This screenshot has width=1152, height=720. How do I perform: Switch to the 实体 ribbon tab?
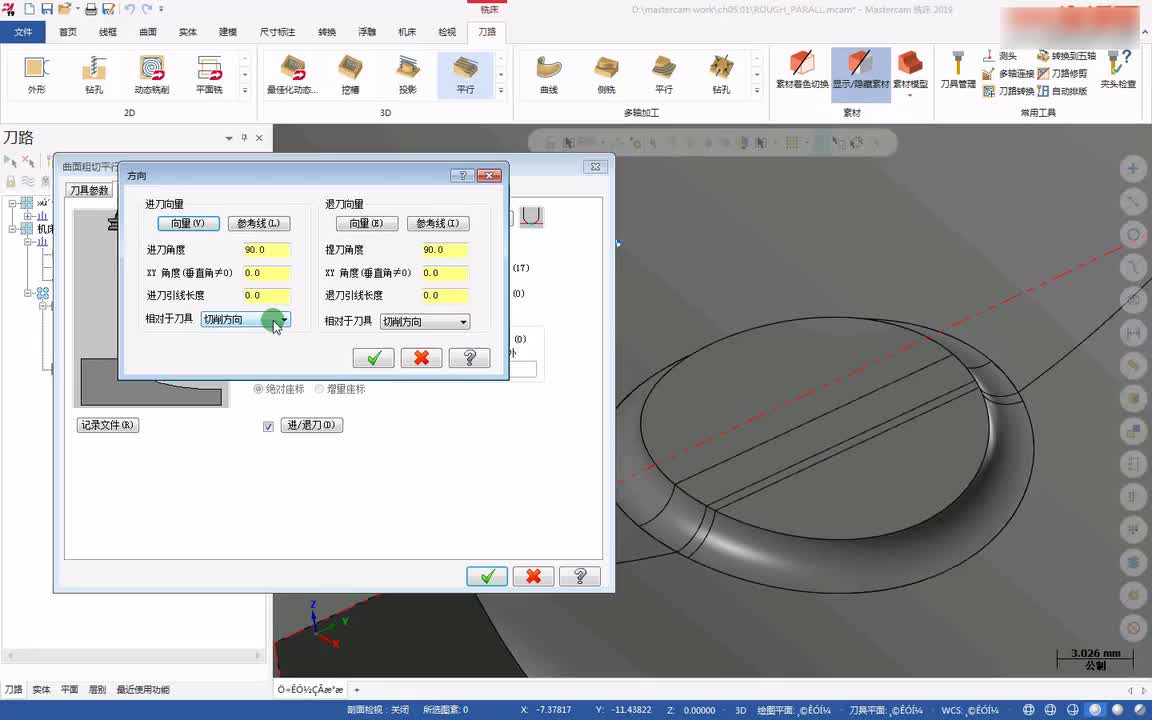[187, 32]
